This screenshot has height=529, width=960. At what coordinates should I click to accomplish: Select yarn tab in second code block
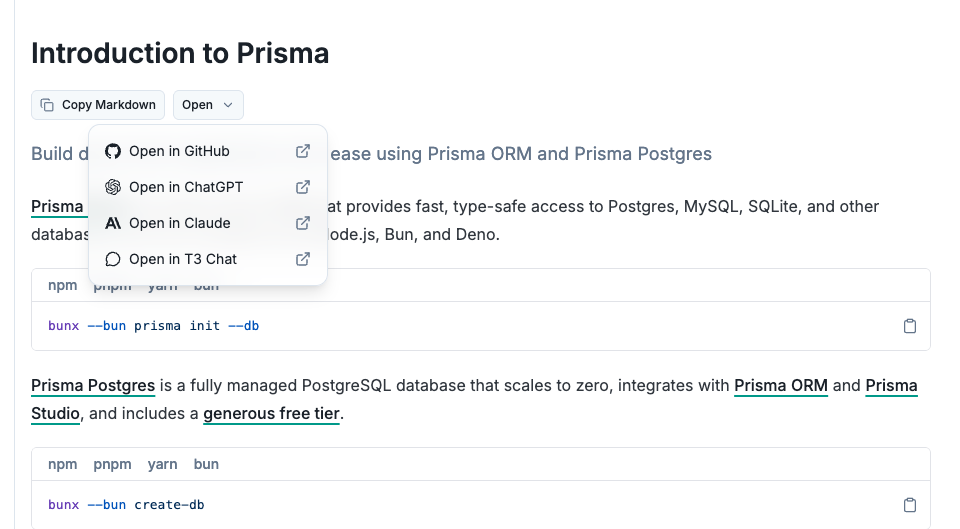[162, 464]
